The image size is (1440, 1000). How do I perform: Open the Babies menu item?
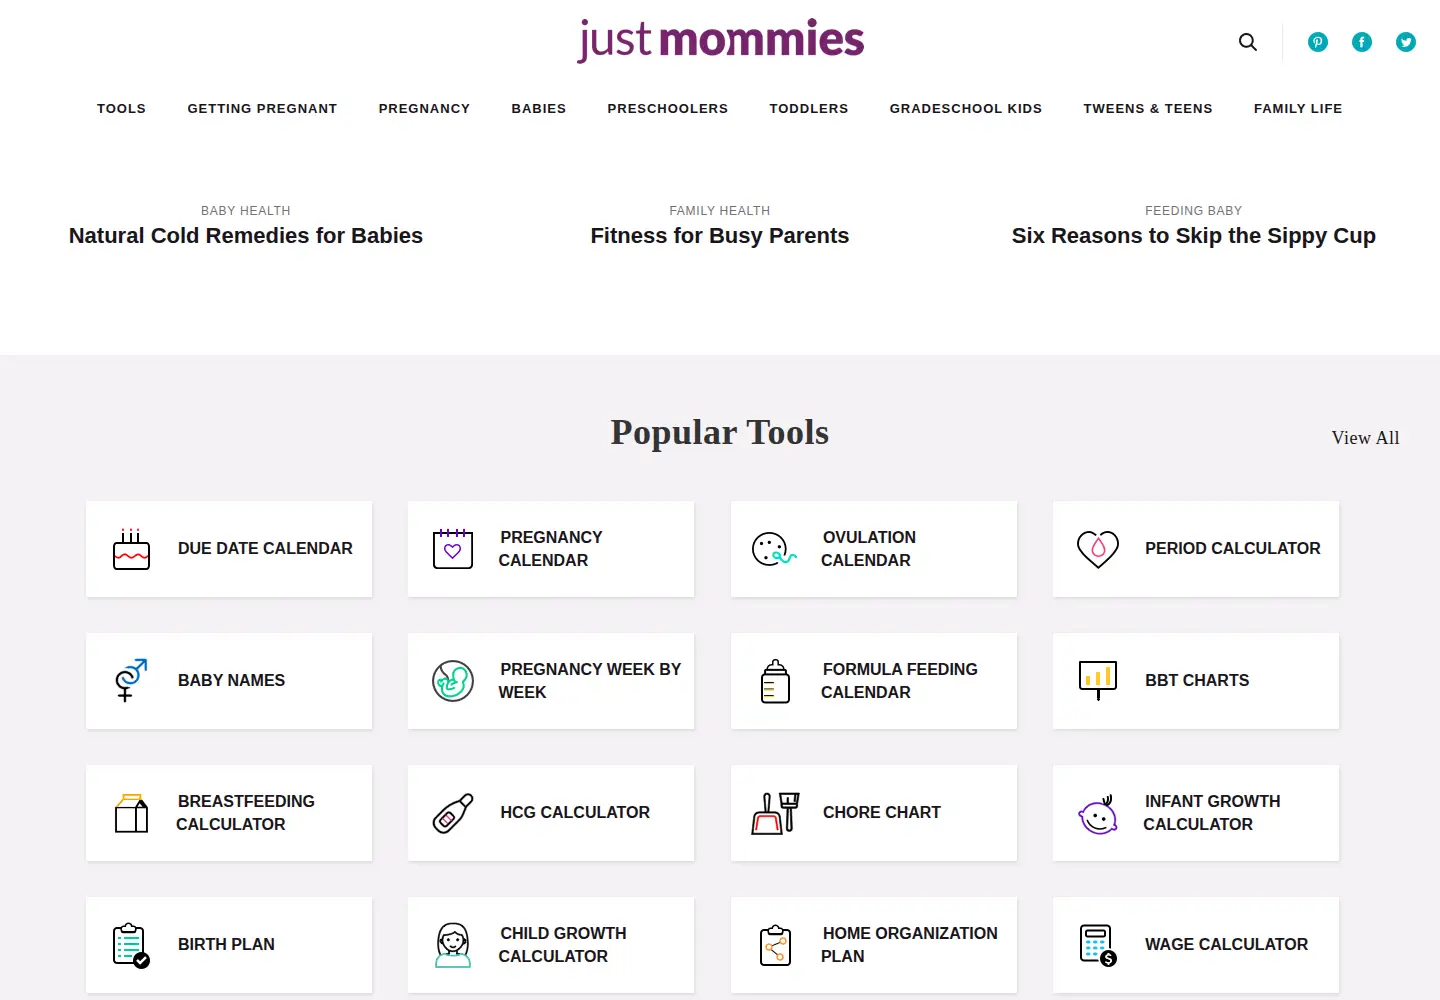point(539,108)
